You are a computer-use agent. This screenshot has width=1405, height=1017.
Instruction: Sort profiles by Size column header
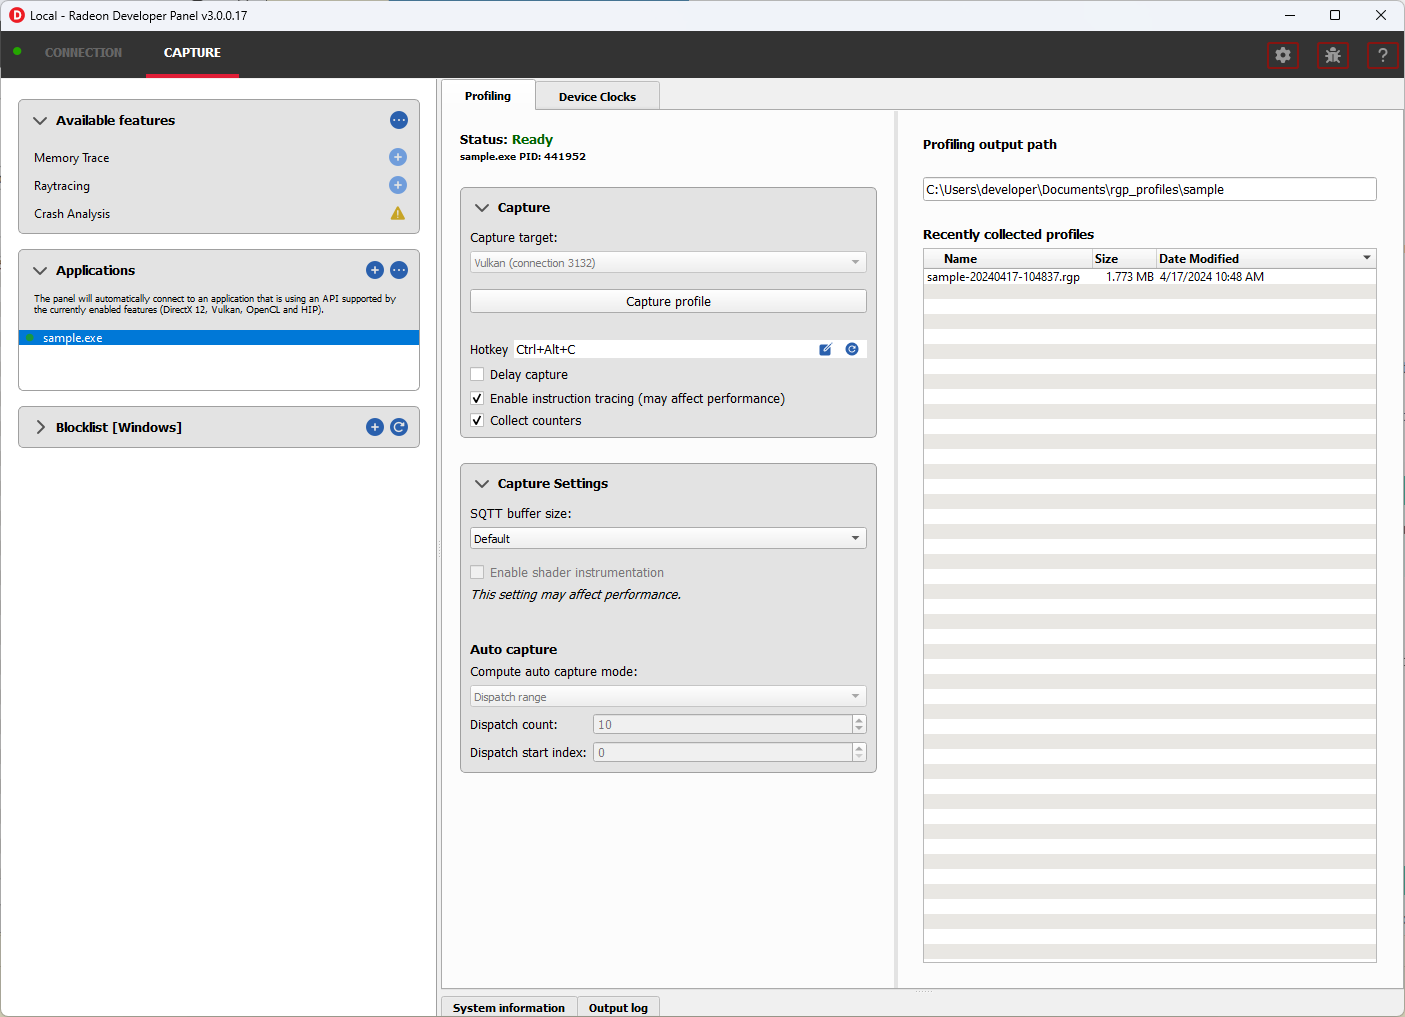pyautogui.click(x=1124, y=258)
